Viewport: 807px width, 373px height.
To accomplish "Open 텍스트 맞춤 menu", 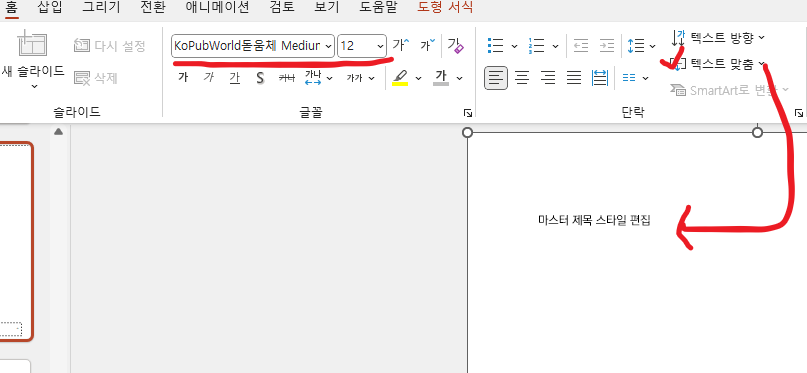I will 718,64.
